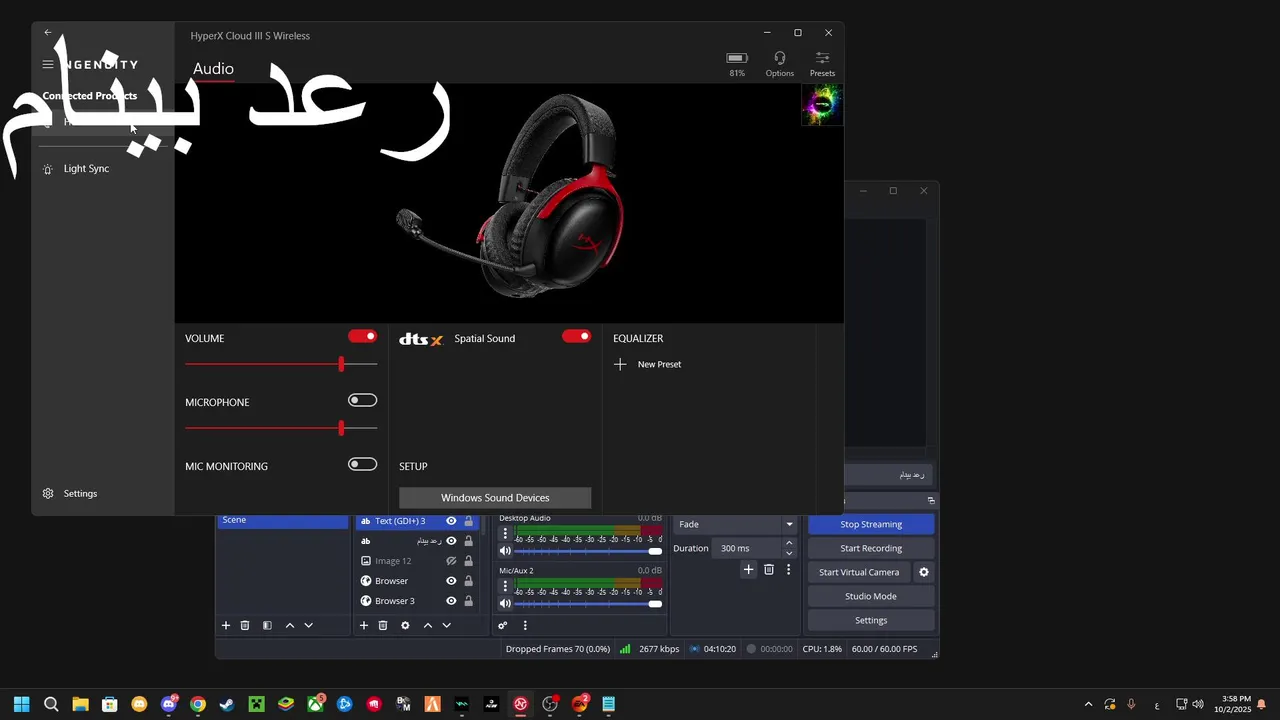This screenshot has height=720, width=1280.
Task: Open headset Options
Action: [779, 64]
